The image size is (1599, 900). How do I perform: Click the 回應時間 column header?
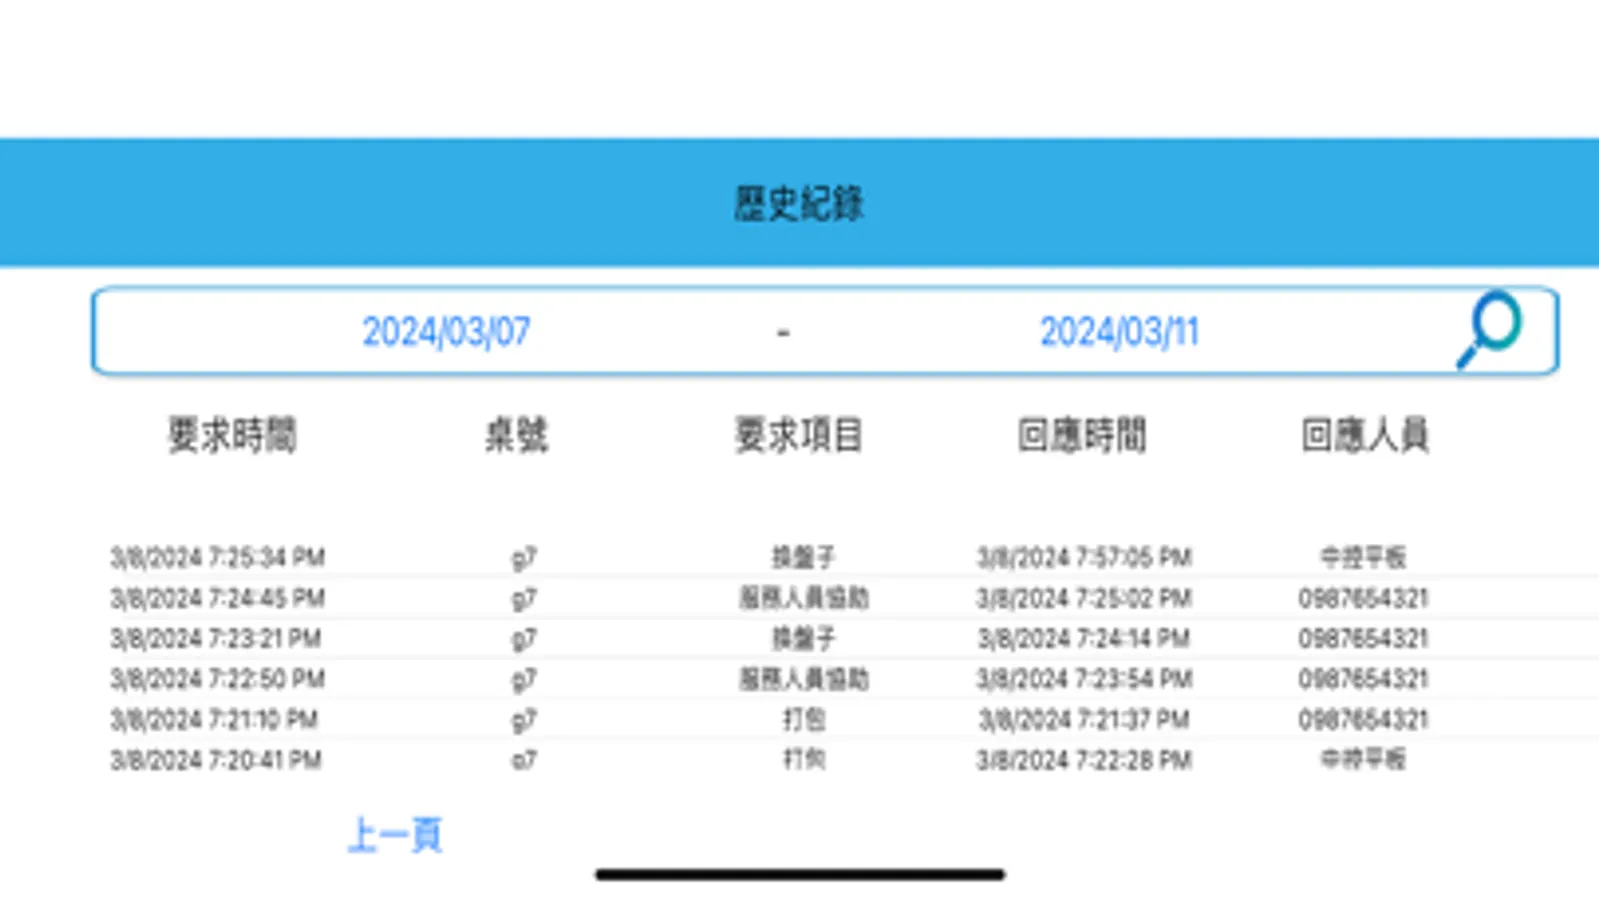tap(1082, 436)
